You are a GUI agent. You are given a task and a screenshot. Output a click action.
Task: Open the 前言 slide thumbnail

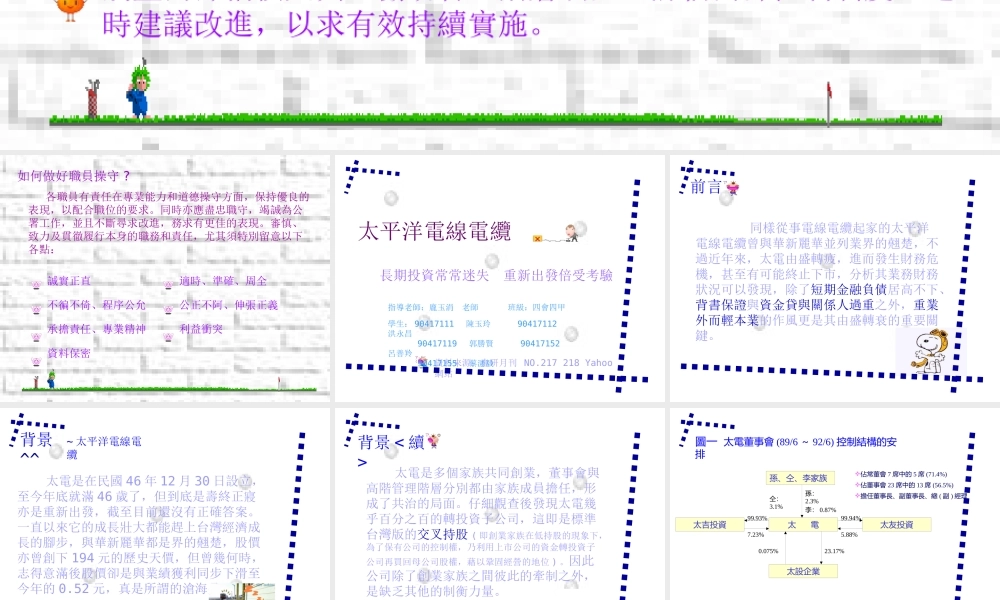pos(835,277)
